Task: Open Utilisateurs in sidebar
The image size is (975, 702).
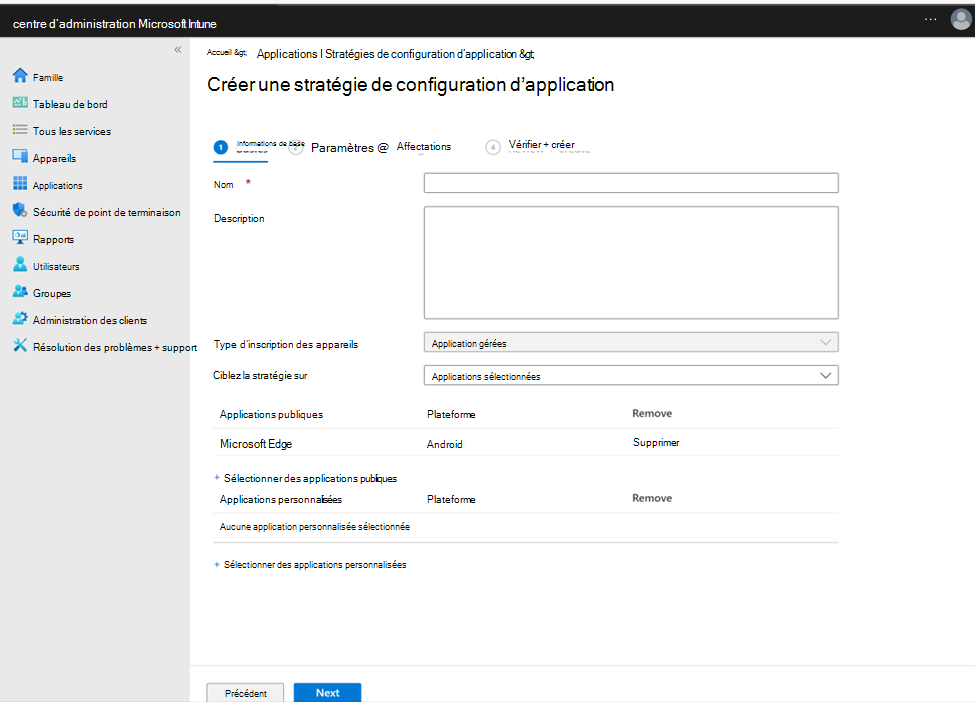Action: pyautogui.click(x=56, y=267)
